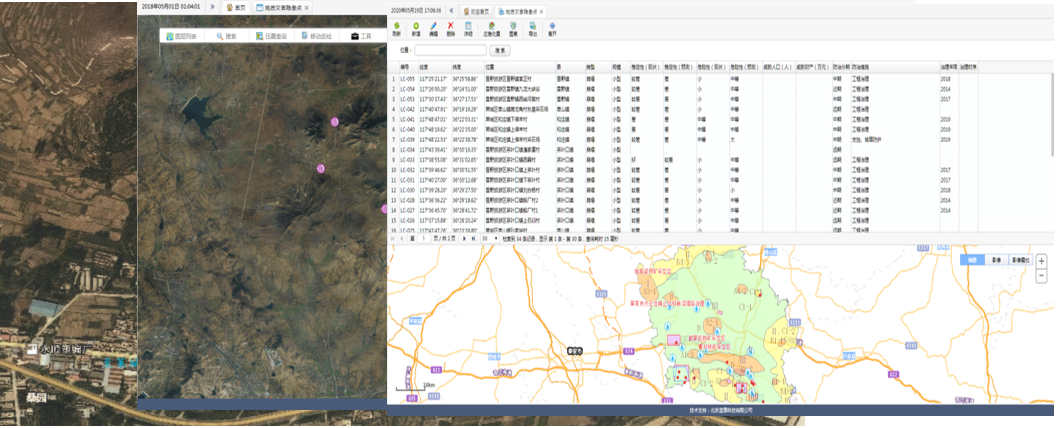Click the 类型 column header
Screen dimensions: 1064x428
click(x=598, y=66)
